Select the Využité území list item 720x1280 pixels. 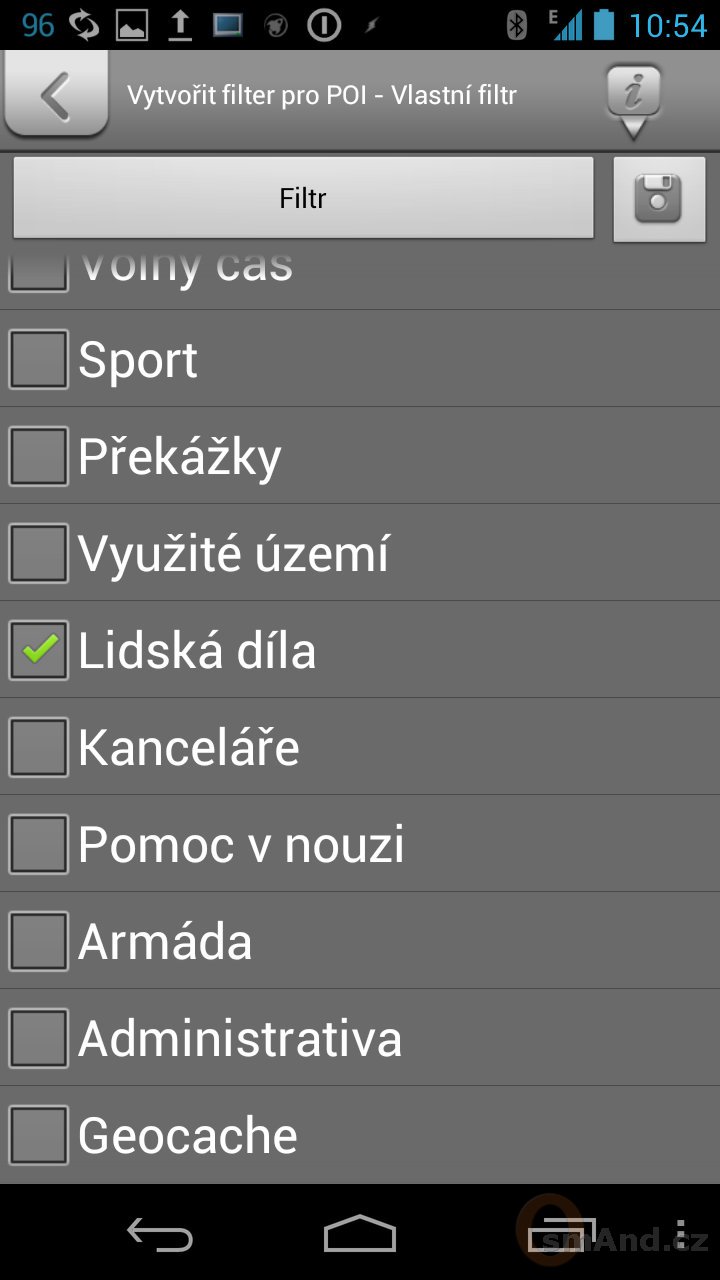point(360,553)
